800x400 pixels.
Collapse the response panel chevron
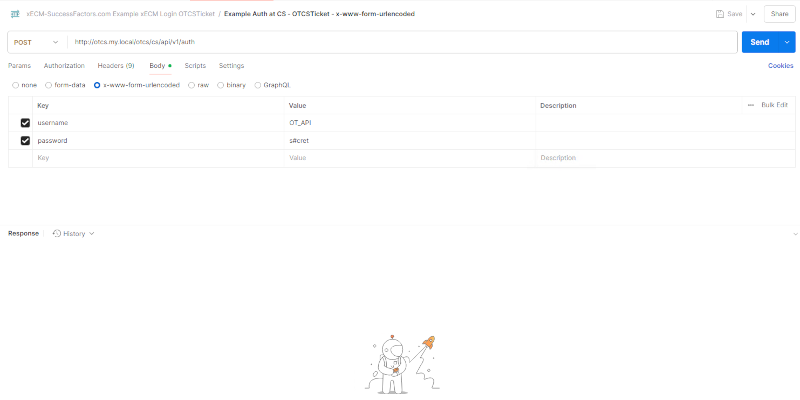tap(795, 234)
